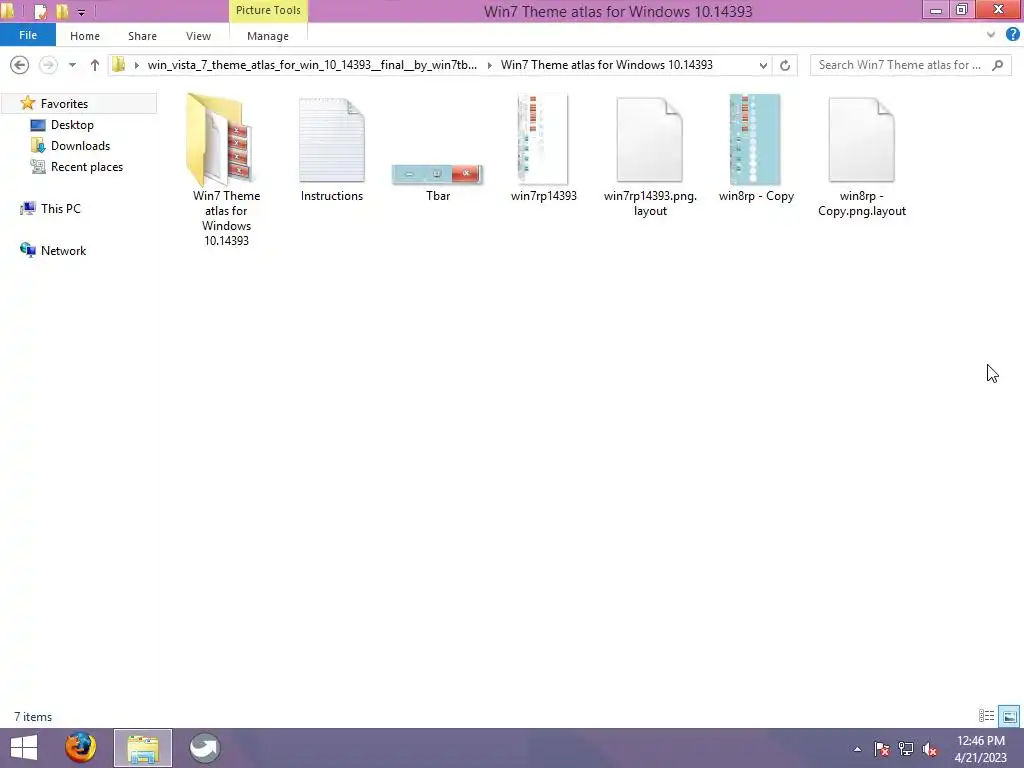Expand the breadcrumb arrow before win_vista_7_theme_atlas
The width and height of the screenshot is (1024, 768).
coord(136,65)
